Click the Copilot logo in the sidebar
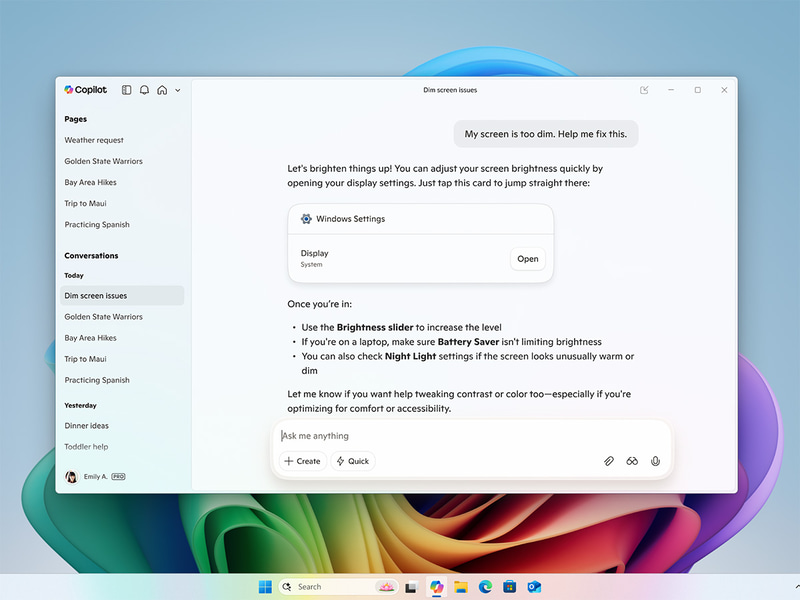This screenshot has height=600, width=800. pos(85,90)
